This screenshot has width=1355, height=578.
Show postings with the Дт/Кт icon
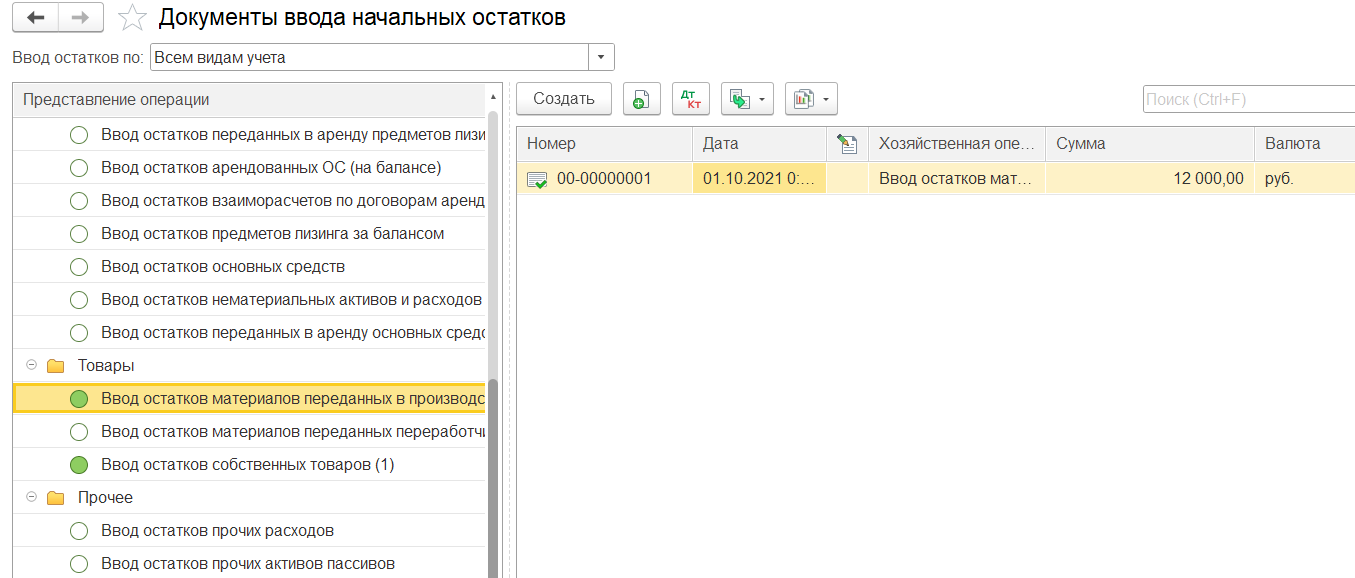(690, 99)
